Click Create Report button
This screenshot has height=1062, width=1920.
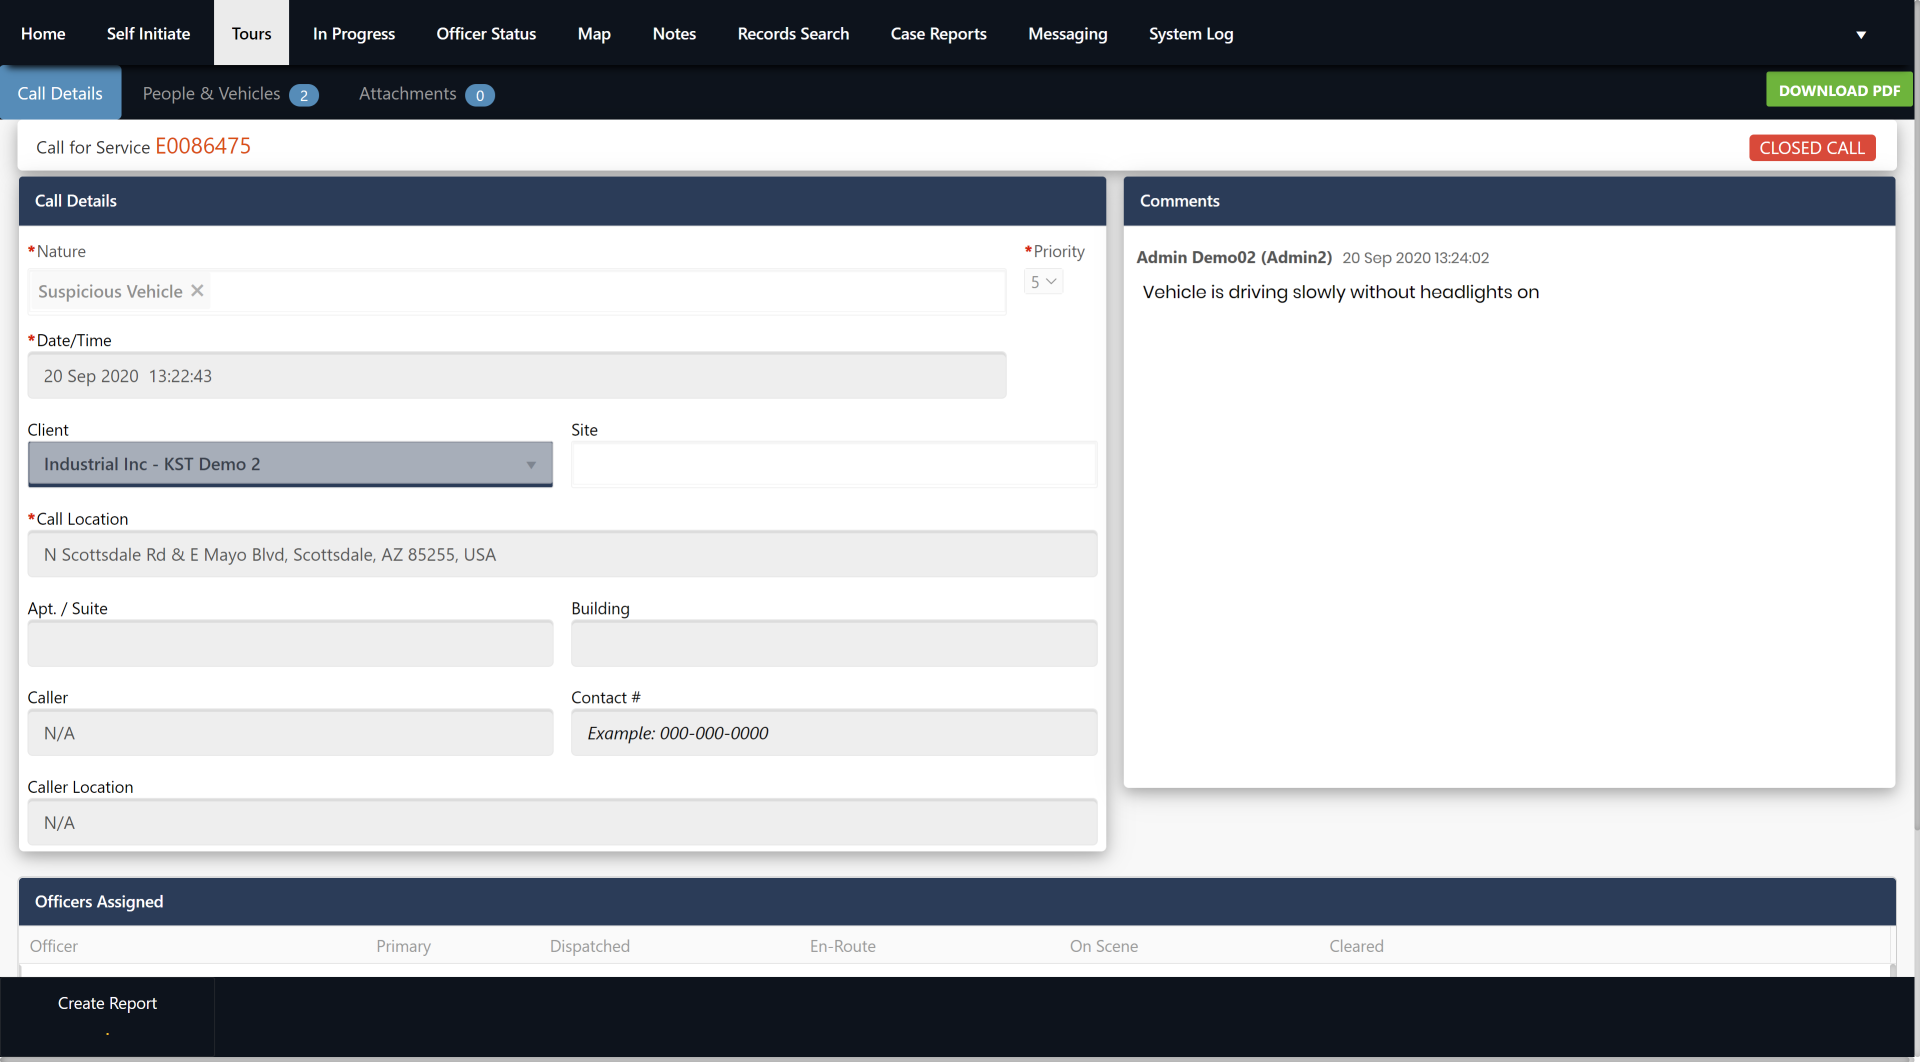tap(107, 1004)
